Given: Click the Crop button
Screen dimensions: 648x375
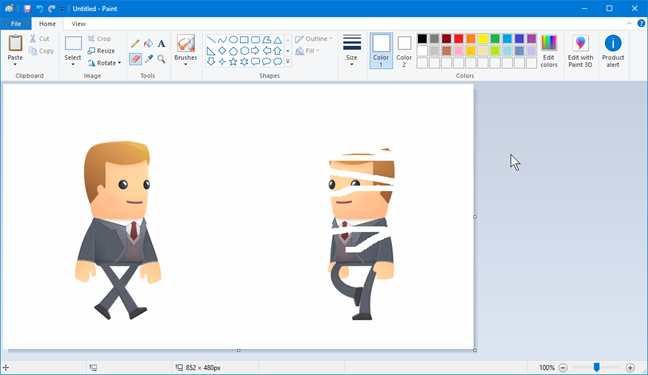Looking at the screenshot, I should pyautogui.click(x=99, y=38).
